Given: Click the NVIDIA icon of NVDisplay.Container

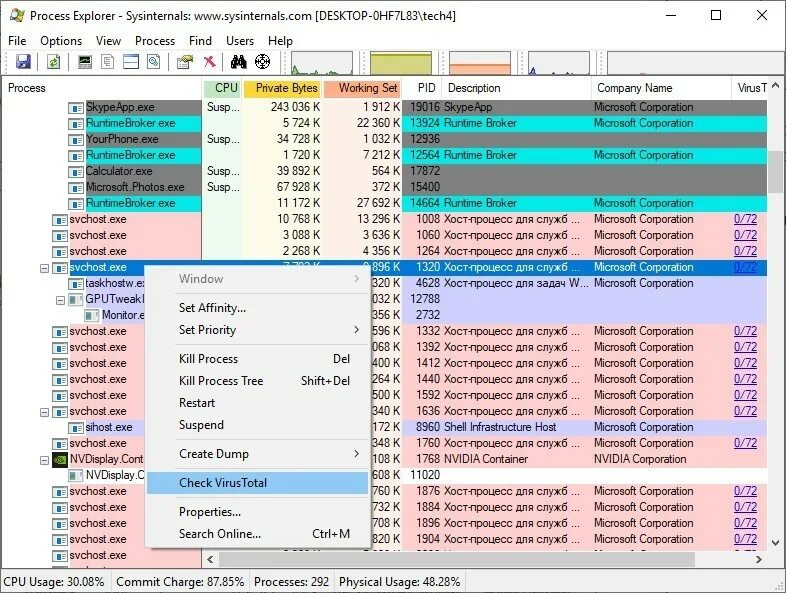Looking at the screenshot, I should coord(60,460).
